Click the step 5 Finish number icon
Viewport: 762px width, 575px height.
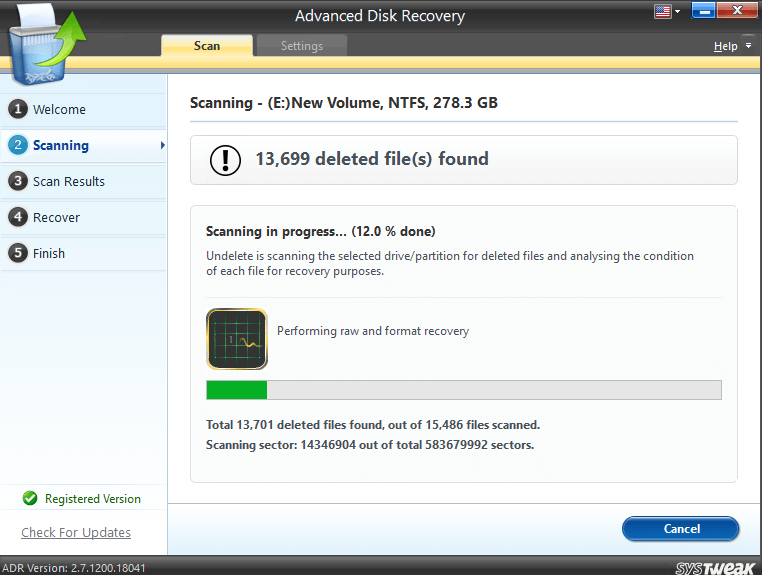point(18,253)
